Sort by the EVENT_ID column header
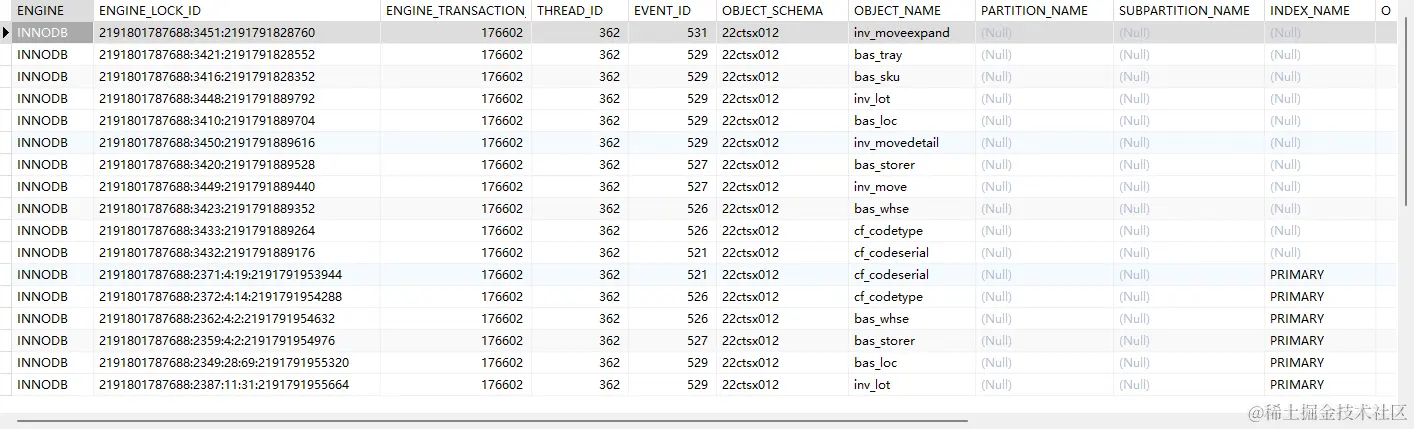1414x429 pixels. point(672,11)
